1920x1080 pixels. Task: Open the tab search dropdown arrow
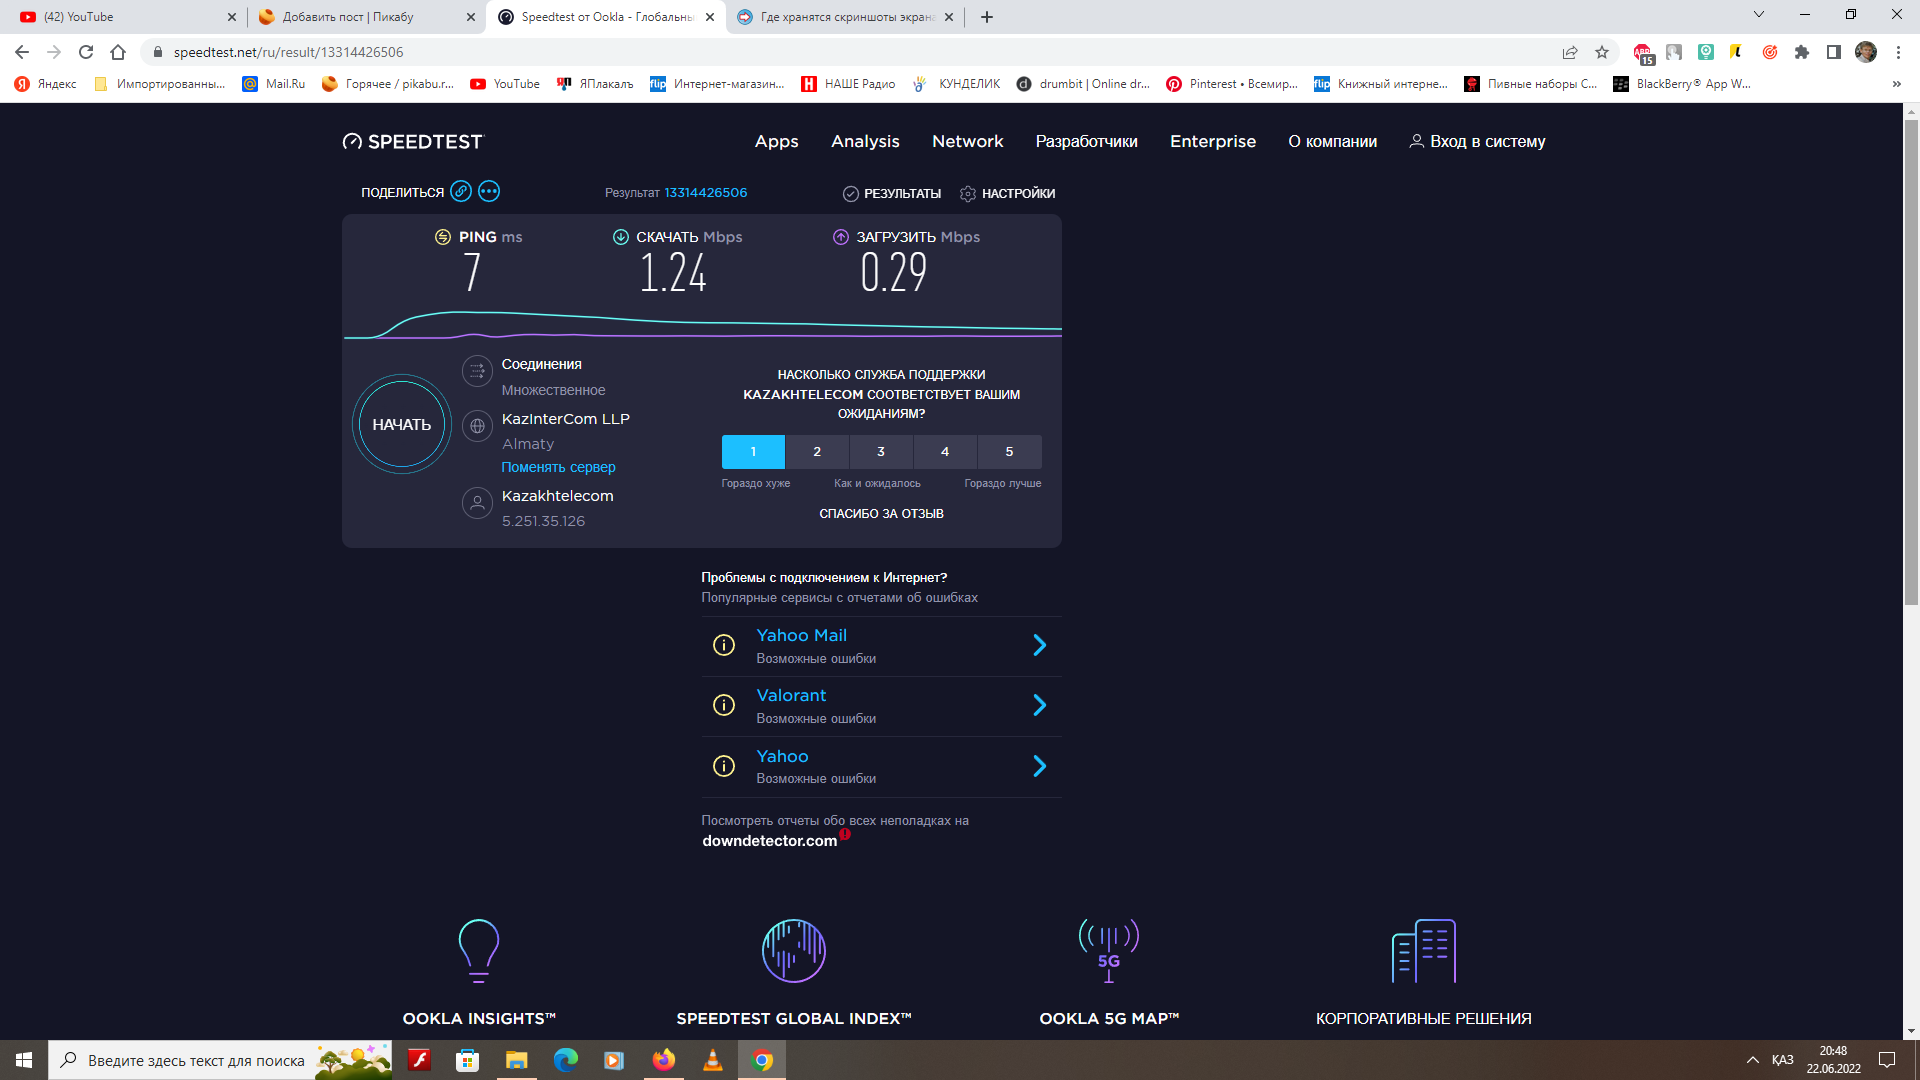1759,15
